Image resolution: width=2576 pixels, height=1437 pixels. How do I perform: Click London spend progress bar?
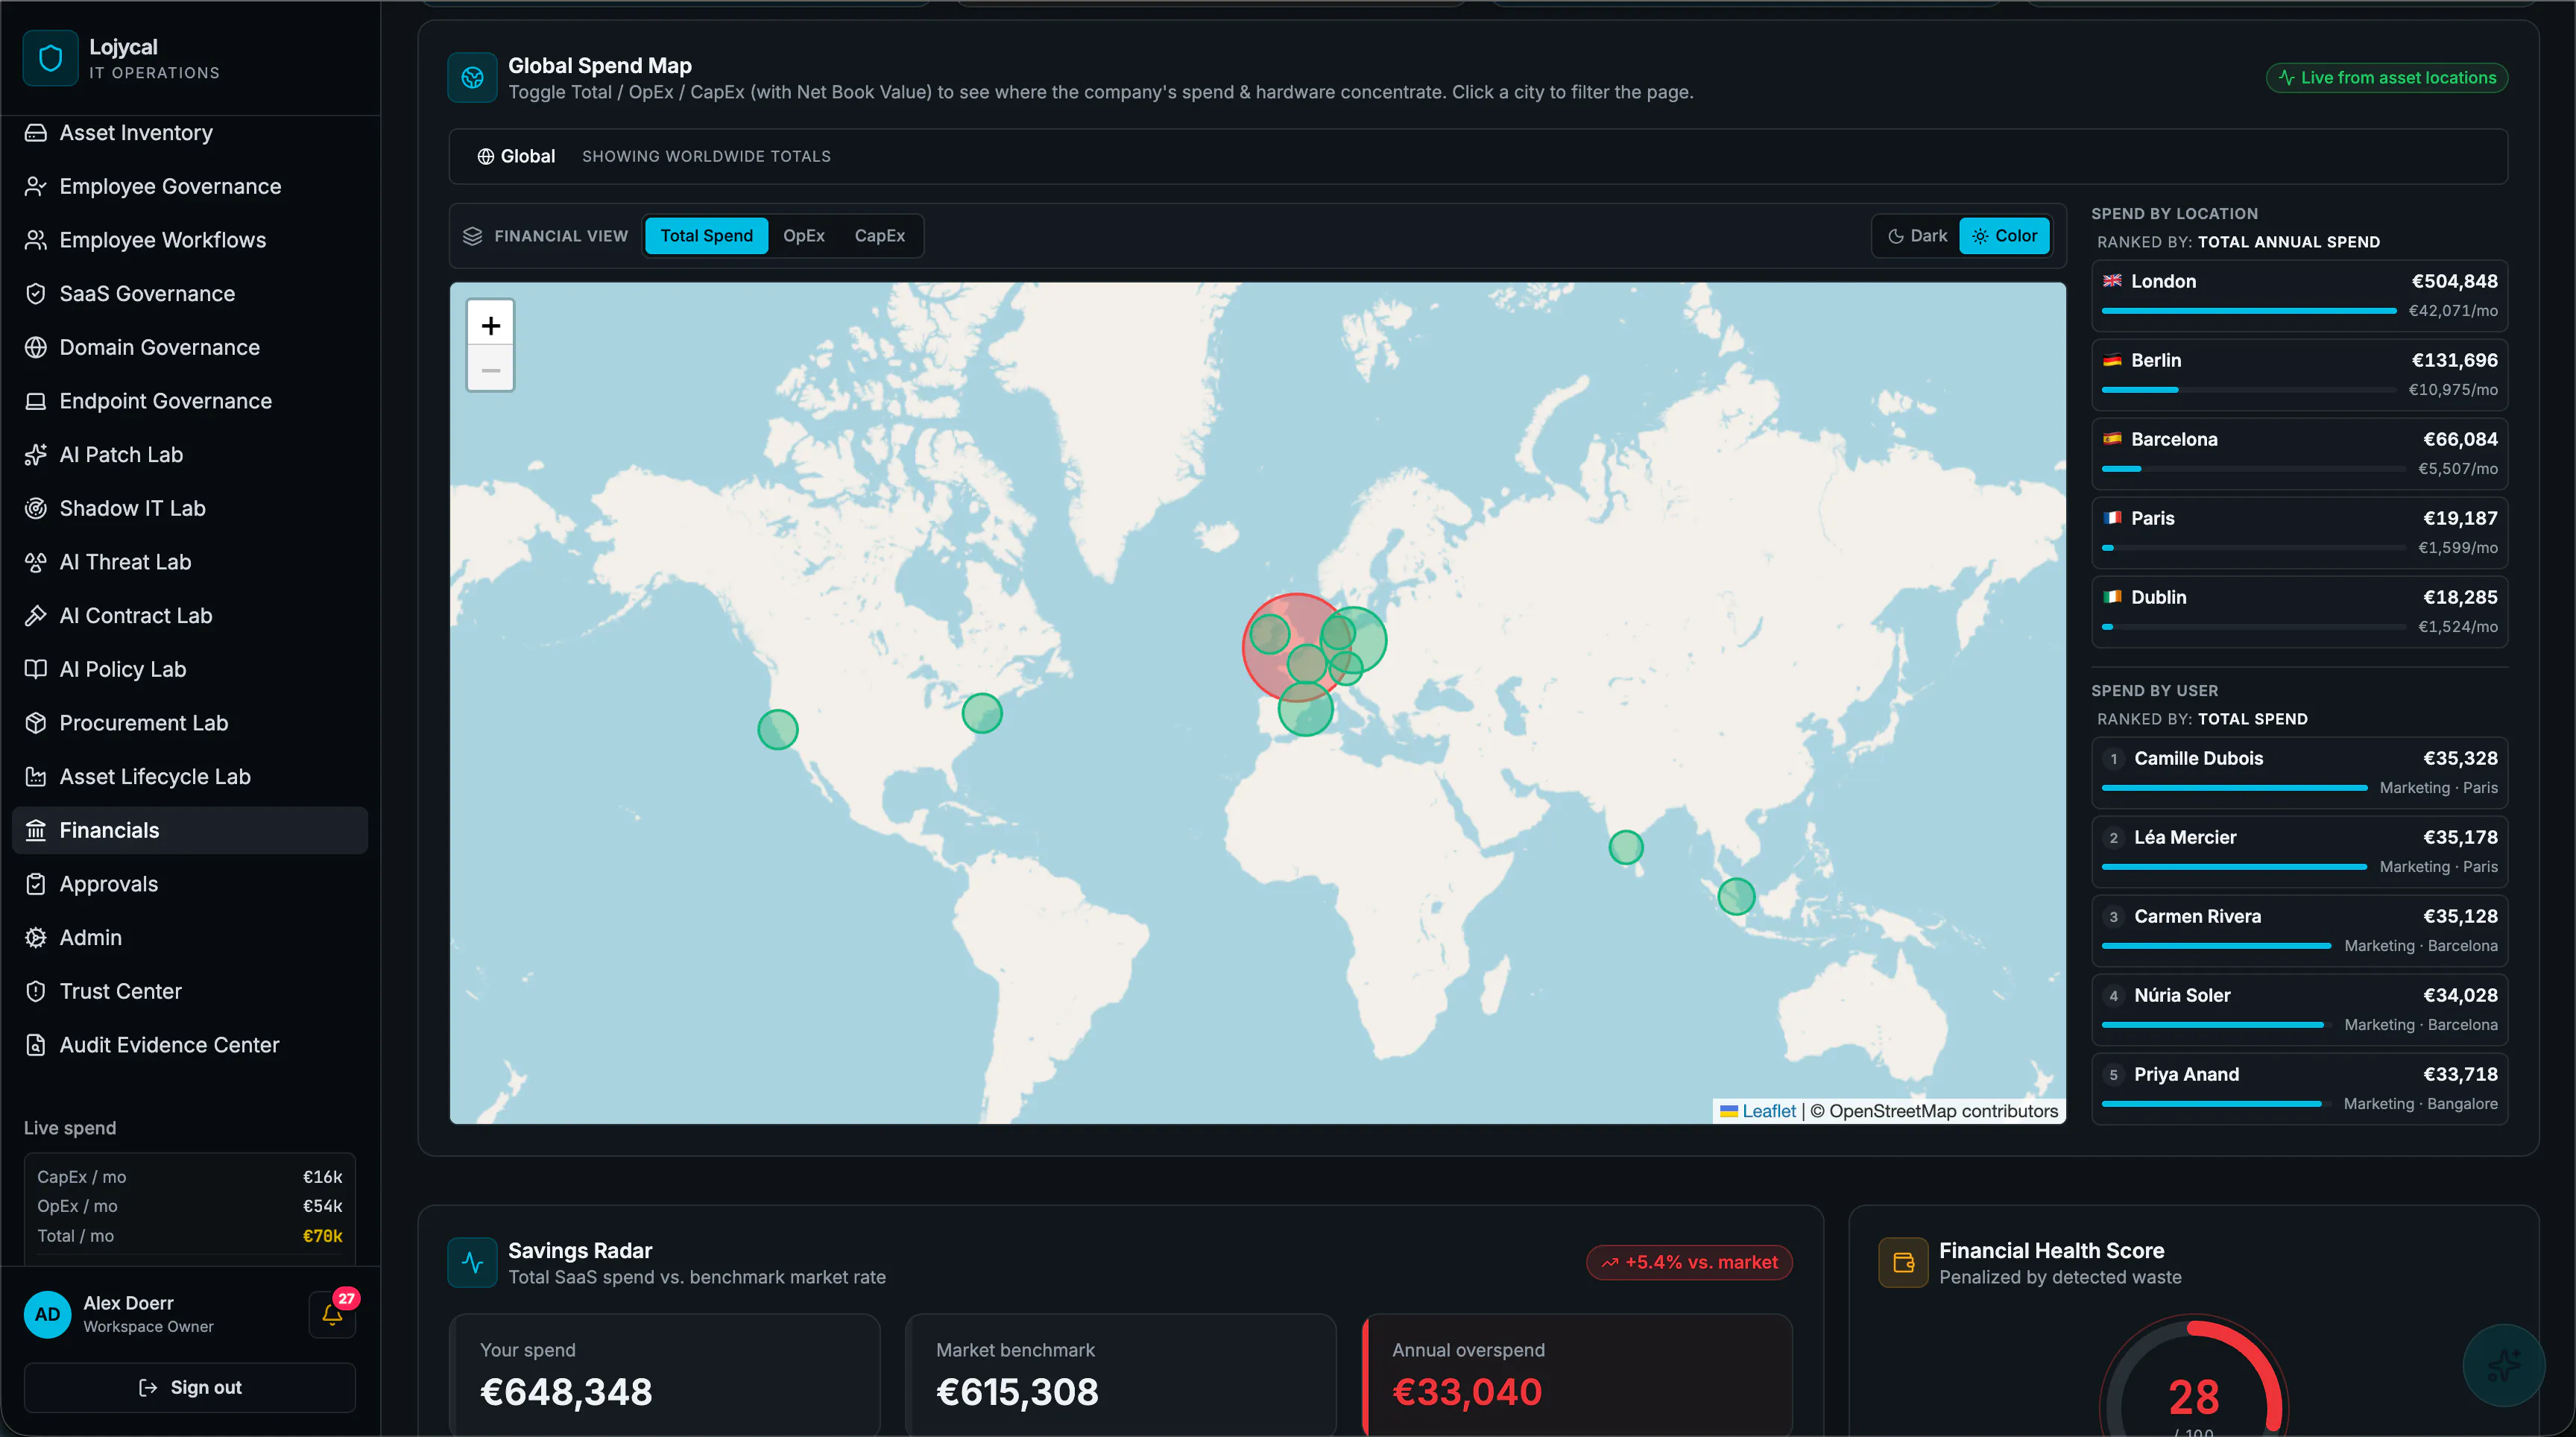2248,311
